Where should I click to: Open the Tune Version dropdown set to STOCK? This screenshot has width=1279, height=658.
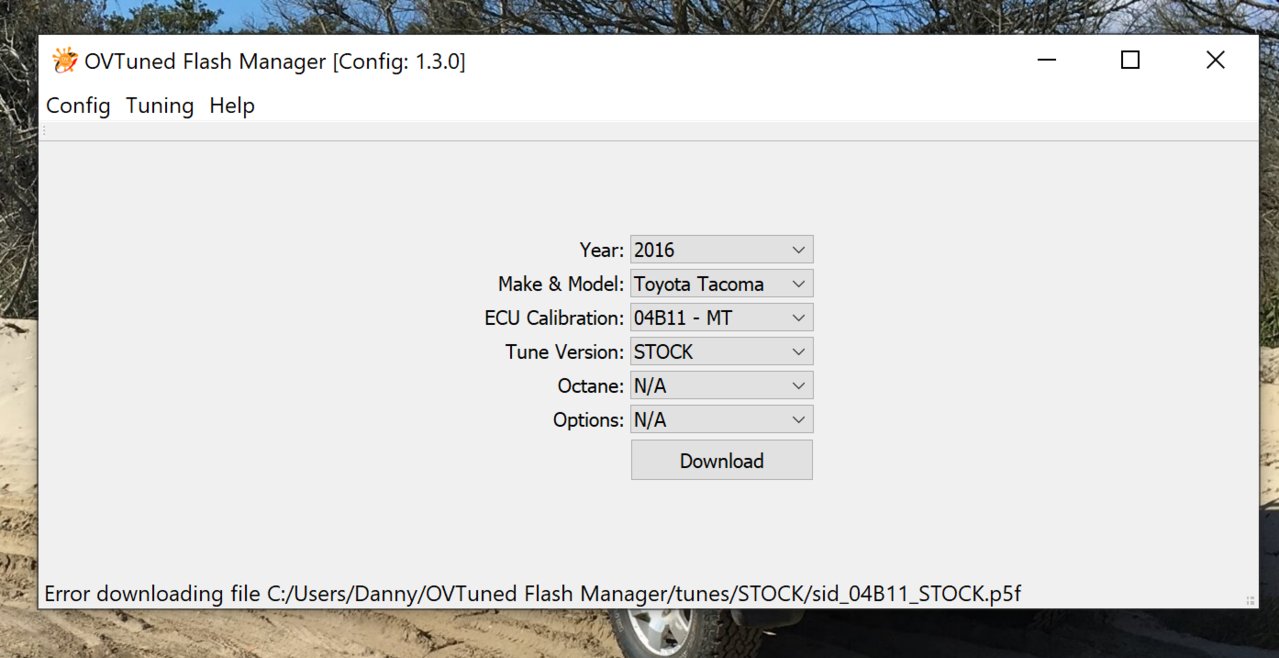click(x=721, y=352)
